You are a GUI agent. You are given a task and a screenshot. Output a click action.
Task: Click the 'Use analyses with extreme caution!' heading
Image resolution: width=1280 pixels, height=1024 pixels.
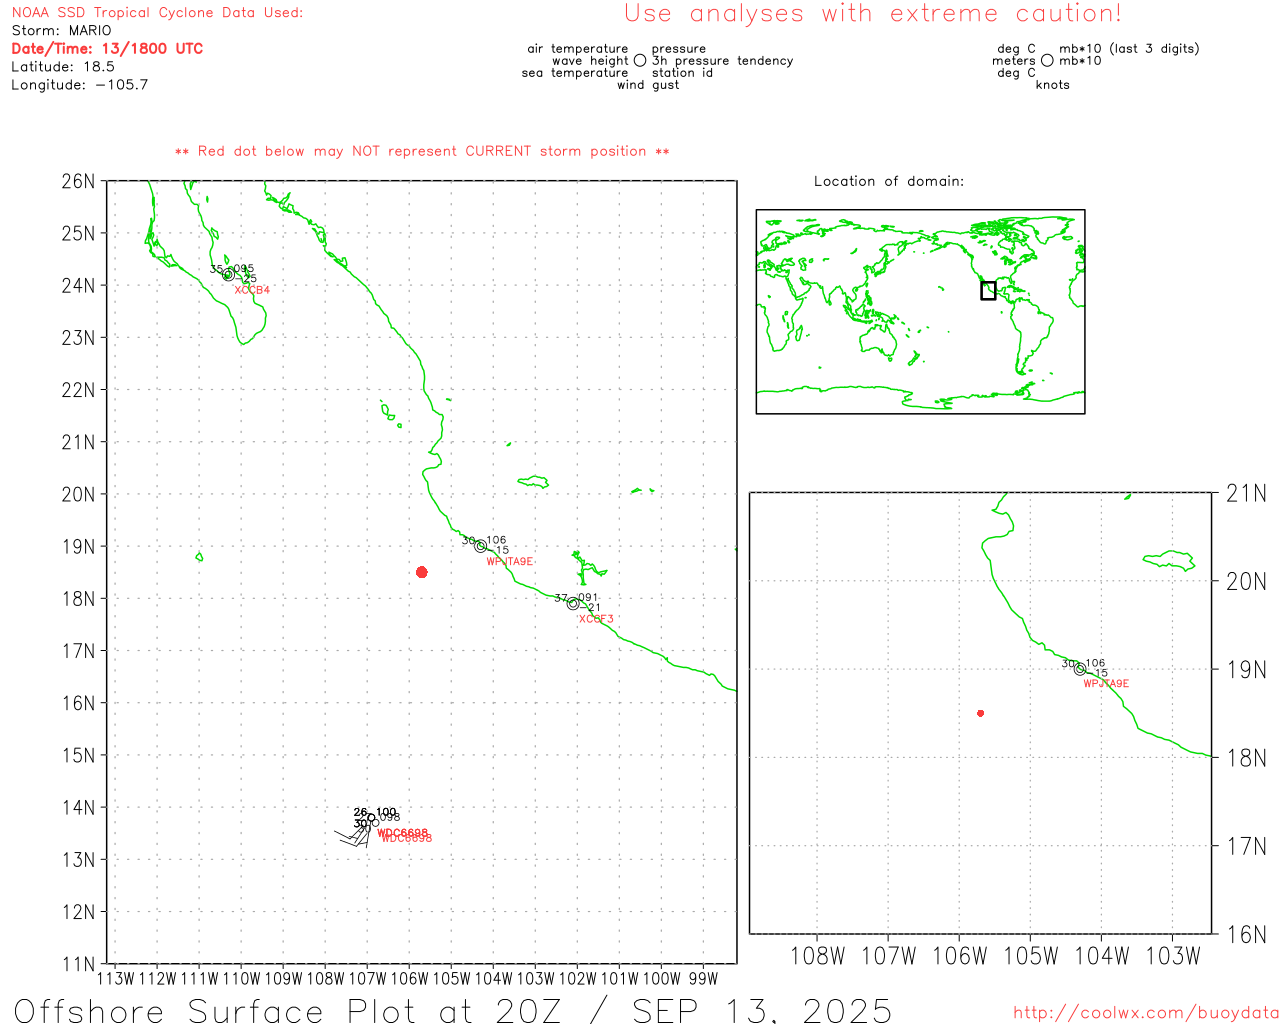873,14
